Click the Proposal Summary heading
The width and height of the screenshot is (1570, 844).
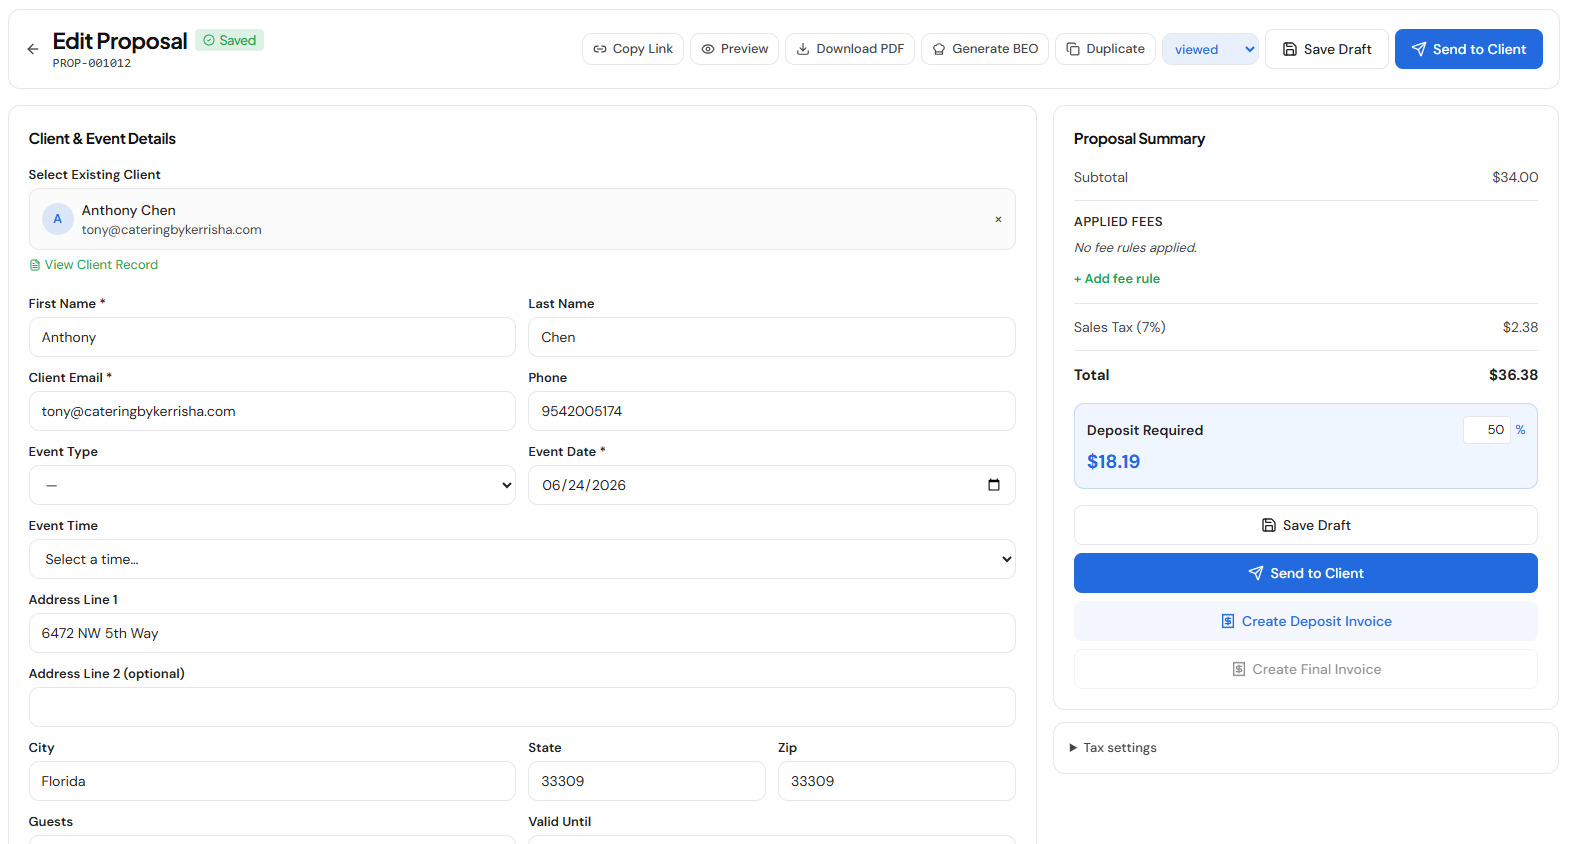[x=1139, y=139]
